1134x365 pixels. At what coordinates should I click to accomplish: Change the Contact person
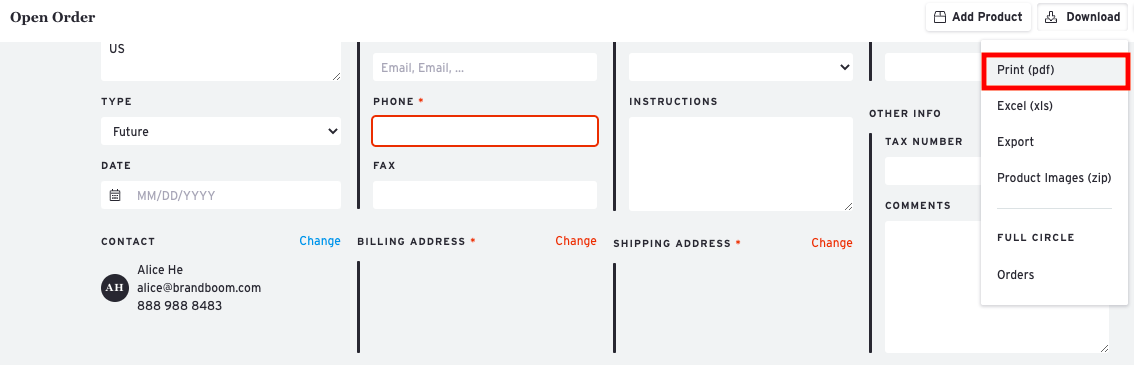pos(320,241)
